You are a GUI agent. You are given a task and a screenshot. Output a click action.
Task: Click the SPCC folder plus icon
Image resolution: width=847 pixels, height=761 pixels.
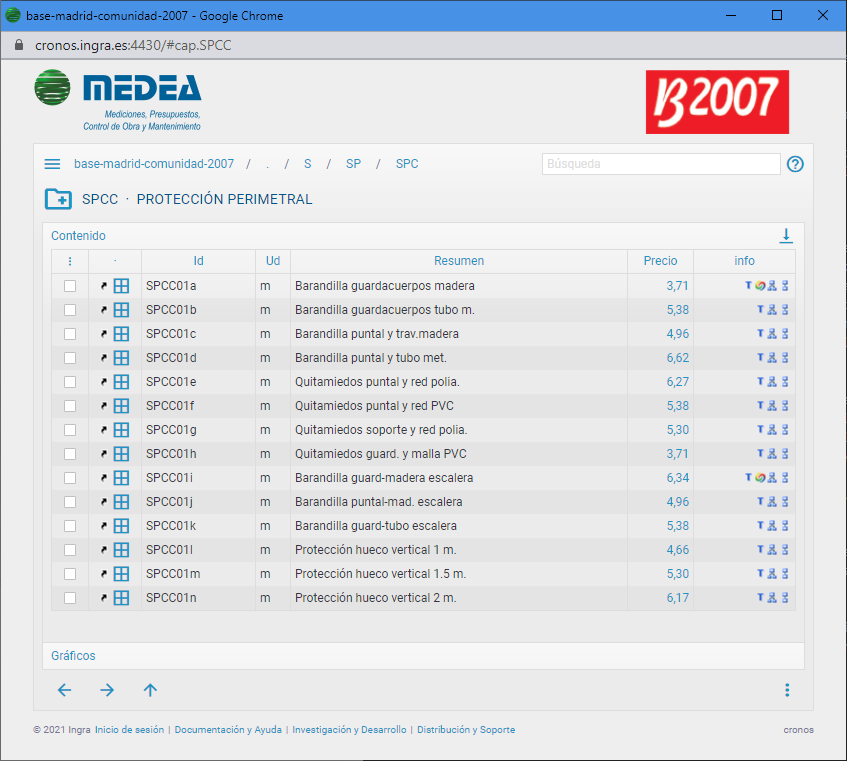pos(58,199)
